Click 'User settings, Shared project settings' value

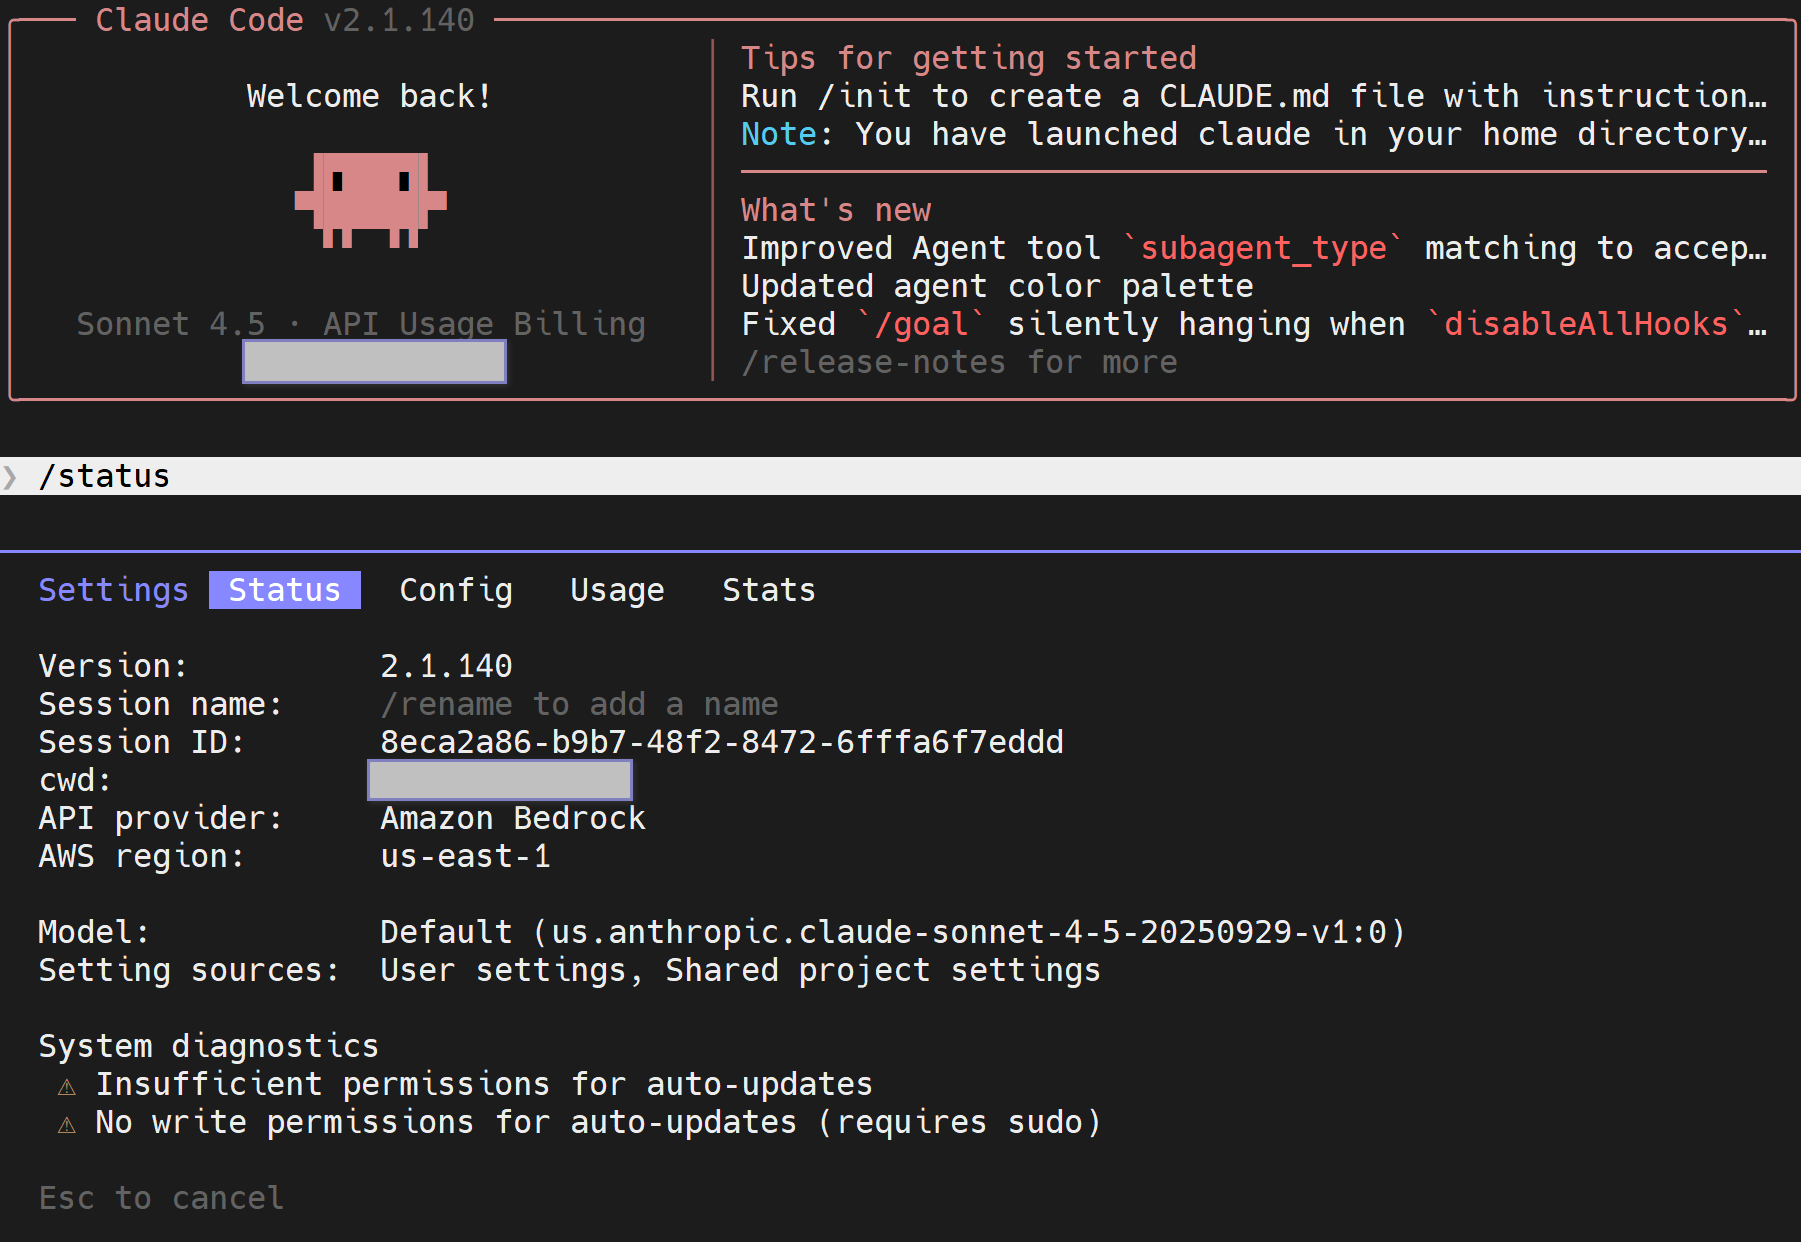[x=740, y=970]
